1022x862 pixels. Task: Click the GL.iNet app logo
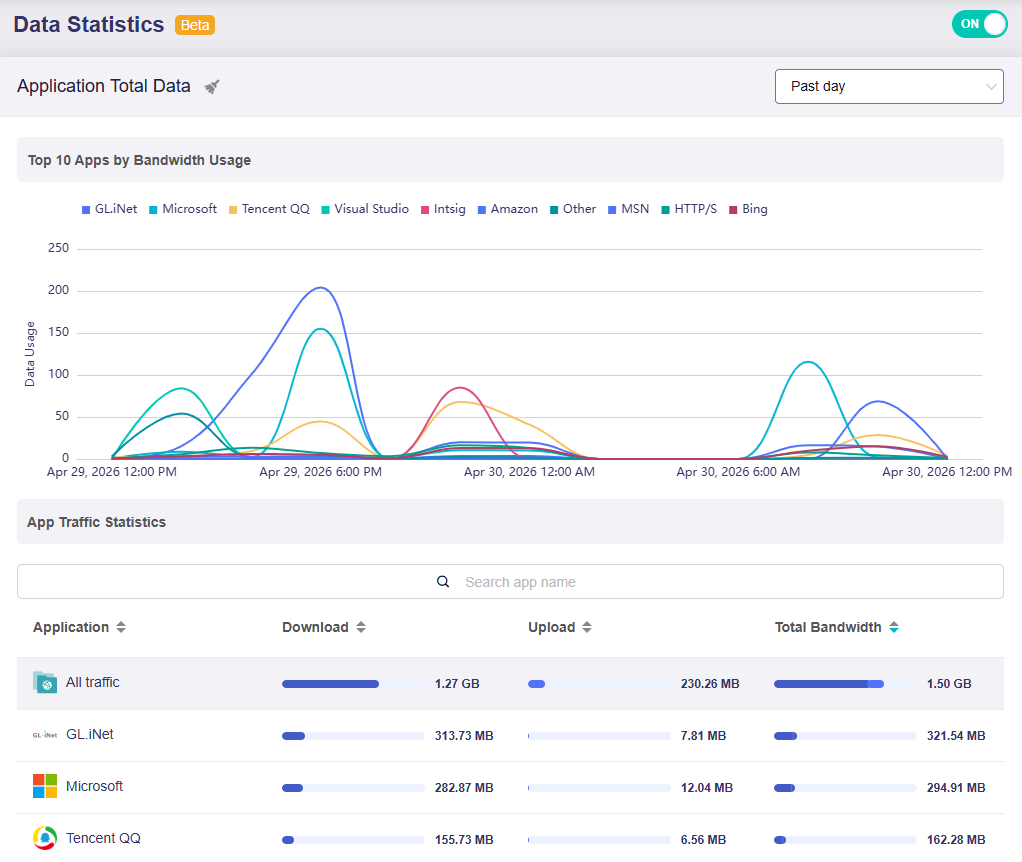(x=45, y=735)
